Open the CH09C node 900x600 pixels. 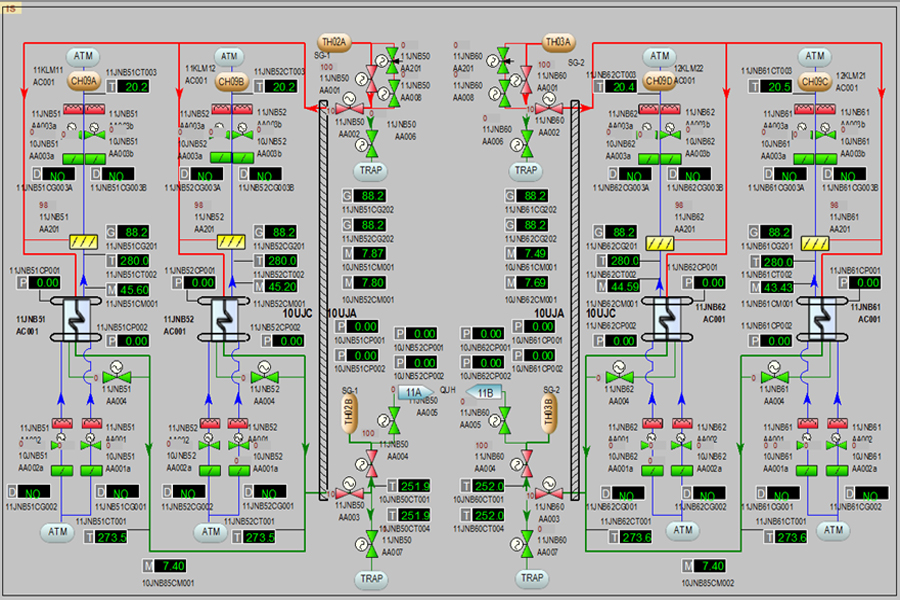(x=814, y=82)
